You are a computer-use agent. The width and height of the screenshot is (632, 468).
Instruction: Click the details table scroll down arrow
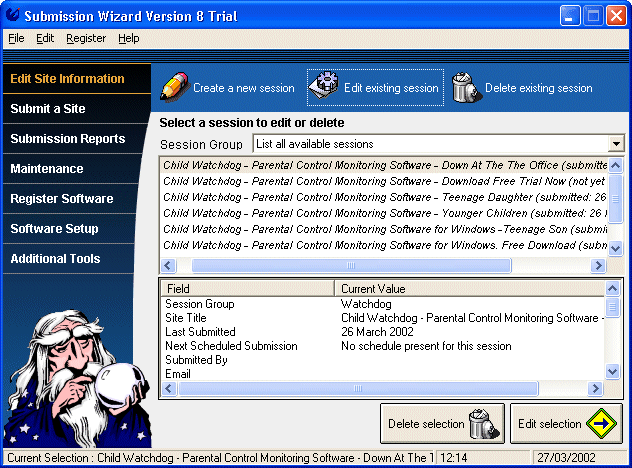612,371
